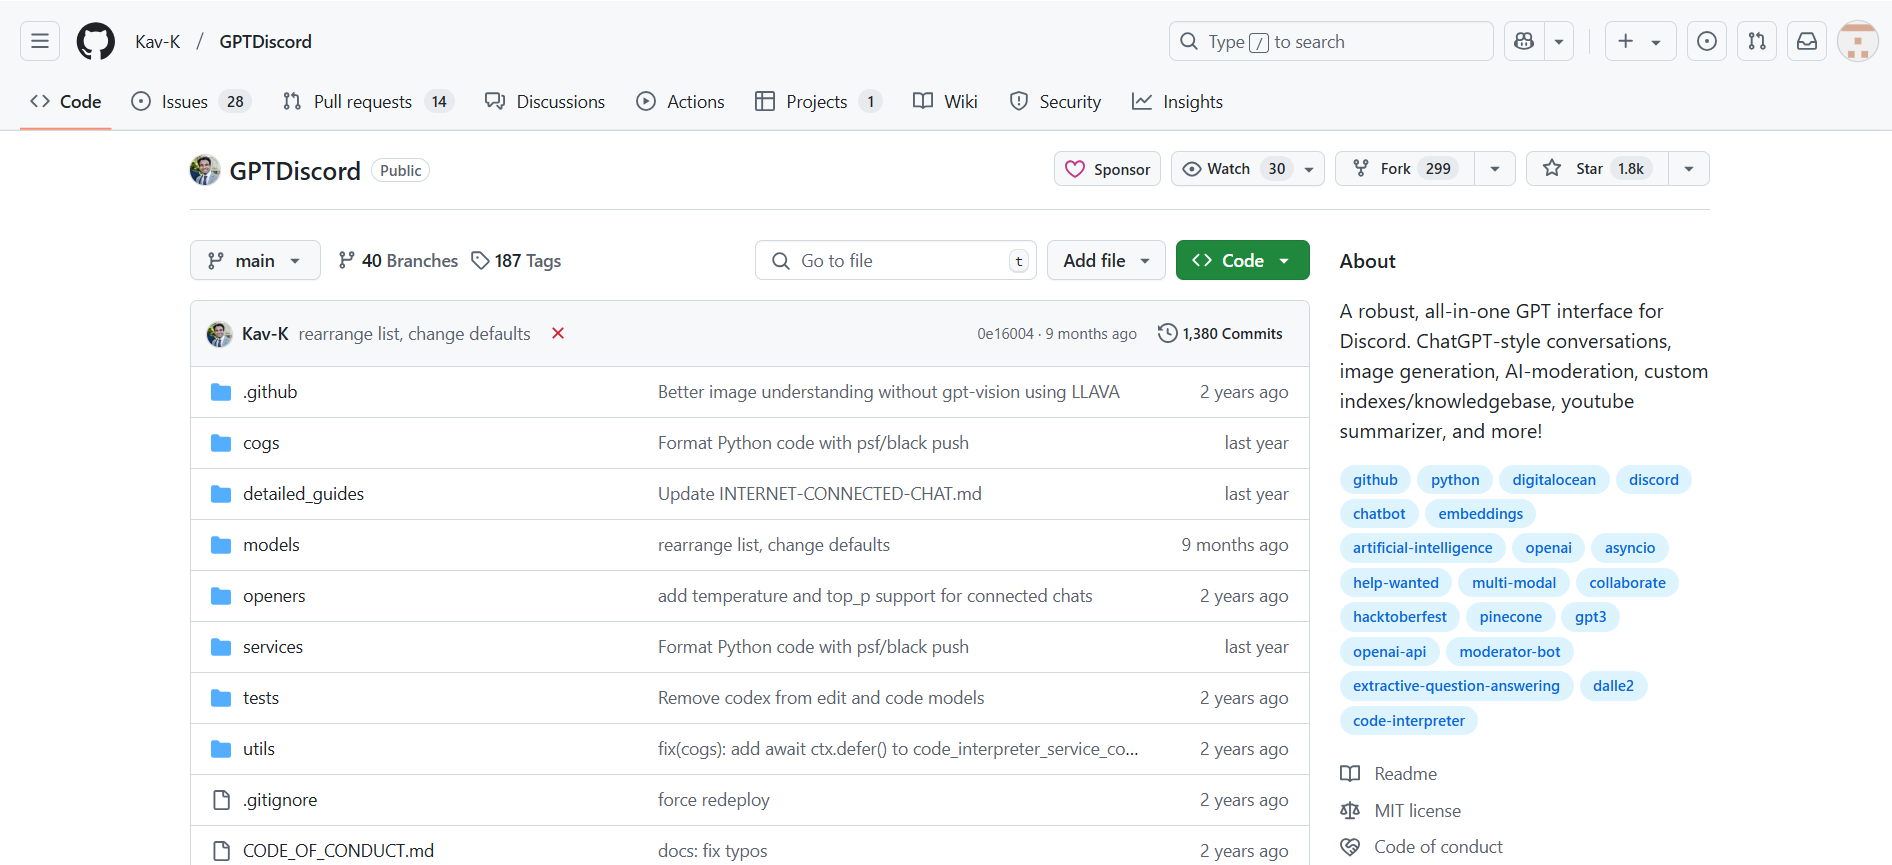Go to GitHub homepage via Octocat logo

(96, 41)
